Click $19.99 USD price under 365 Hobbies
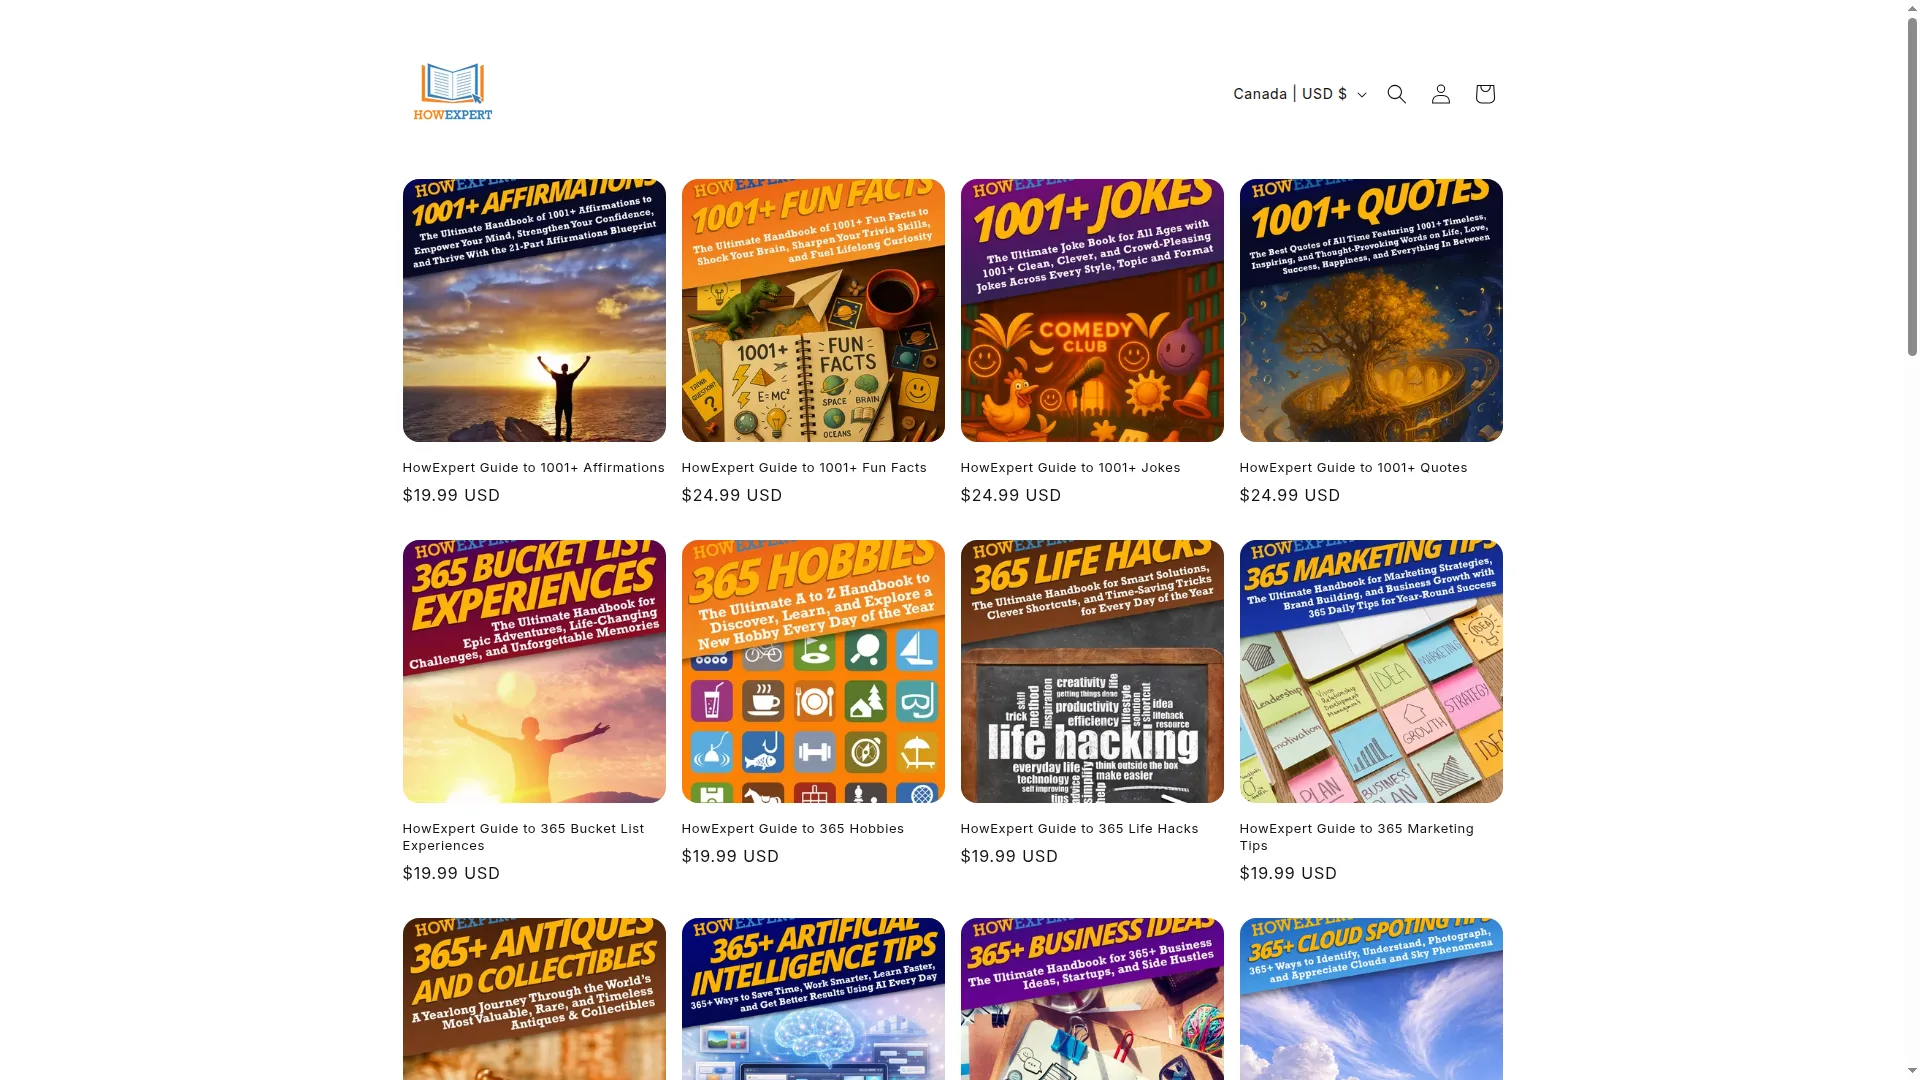This screenshot has width=1920, height=1080. click(x=730, y=857)
